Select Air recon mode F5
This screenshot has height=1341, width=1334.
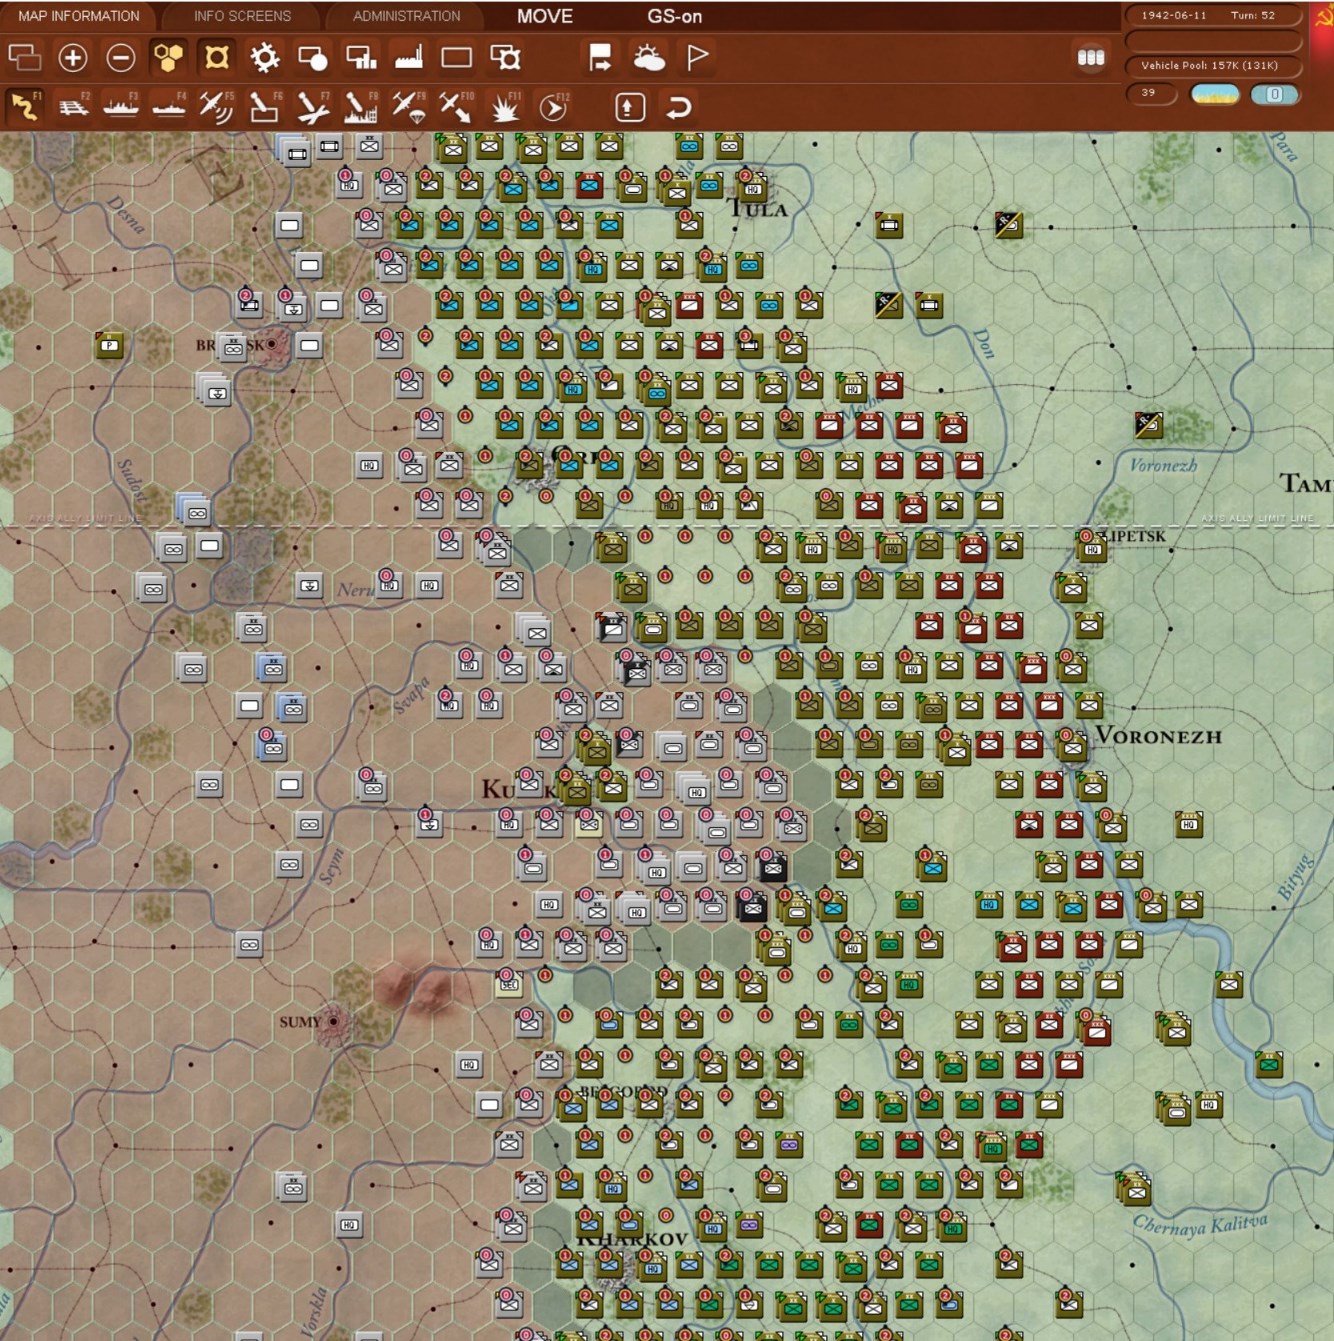point(217,107)
